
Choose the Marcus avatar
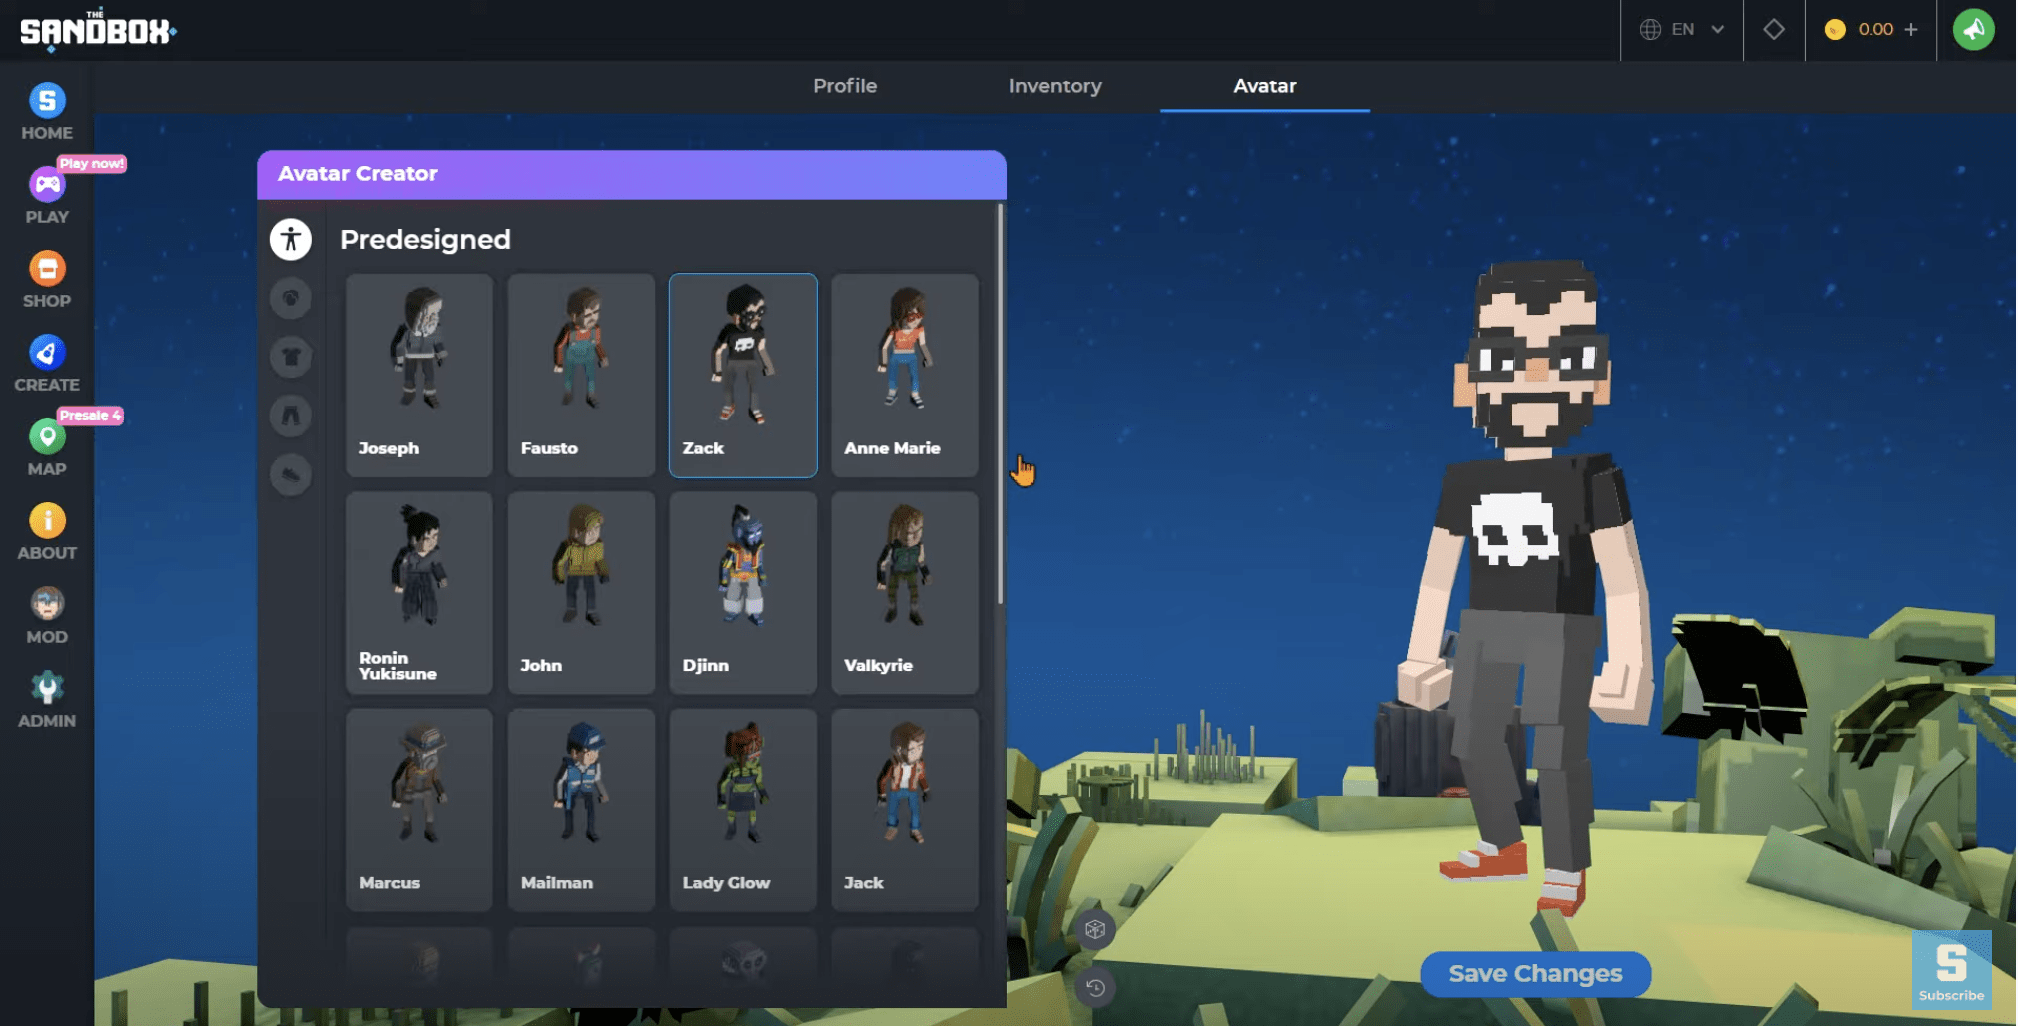pos(419,810)
